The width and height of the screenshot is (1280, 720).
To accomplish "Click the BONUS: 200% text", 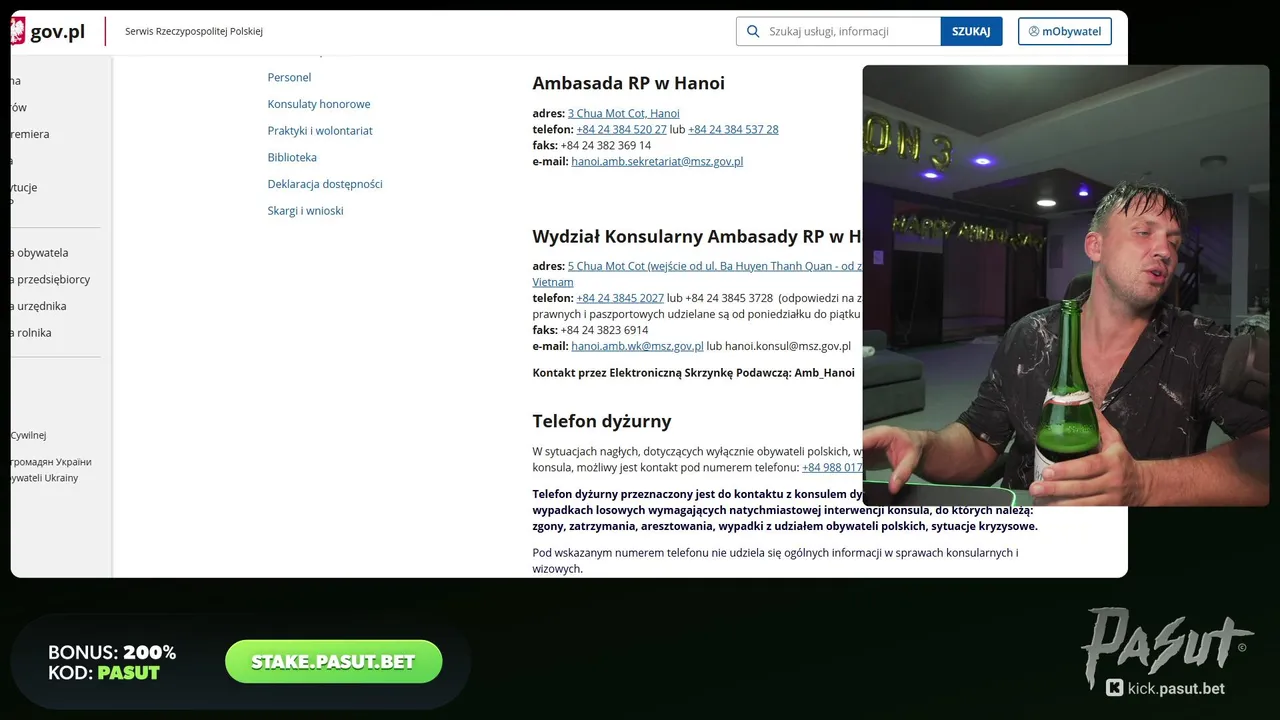I will click(x=112, y=653).
